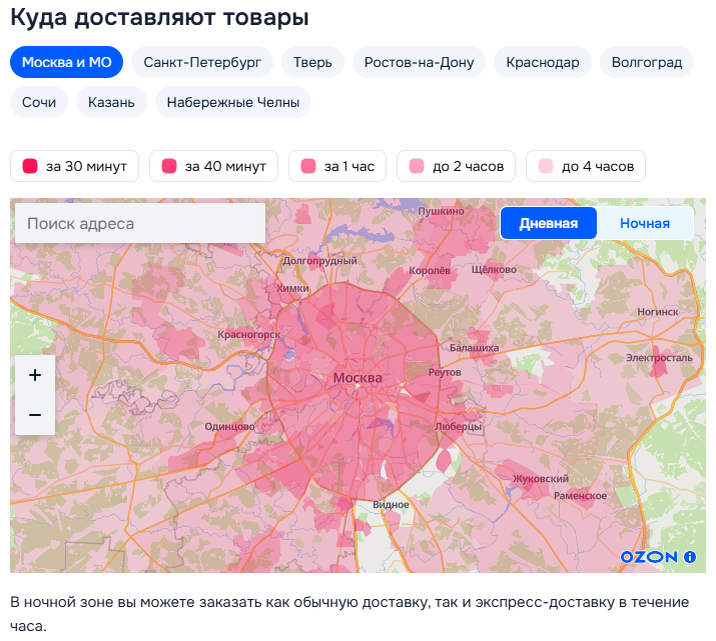Choose the Тверь city tab

coord(313,62)
